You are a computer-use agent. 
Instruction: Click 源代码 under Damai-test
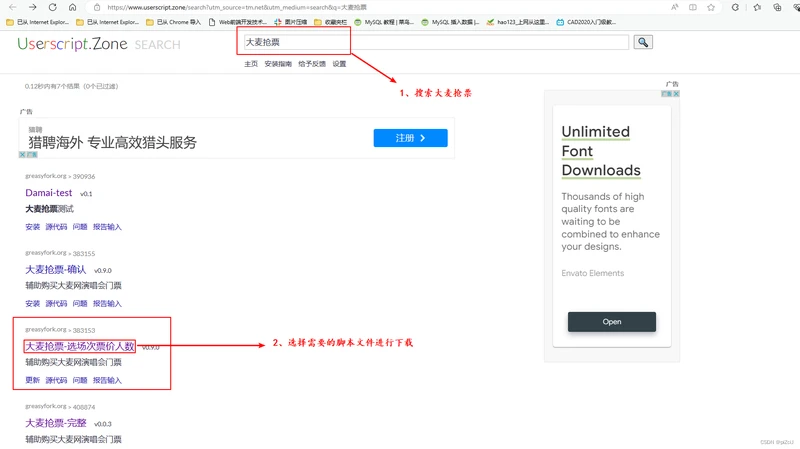pos(56,227)
